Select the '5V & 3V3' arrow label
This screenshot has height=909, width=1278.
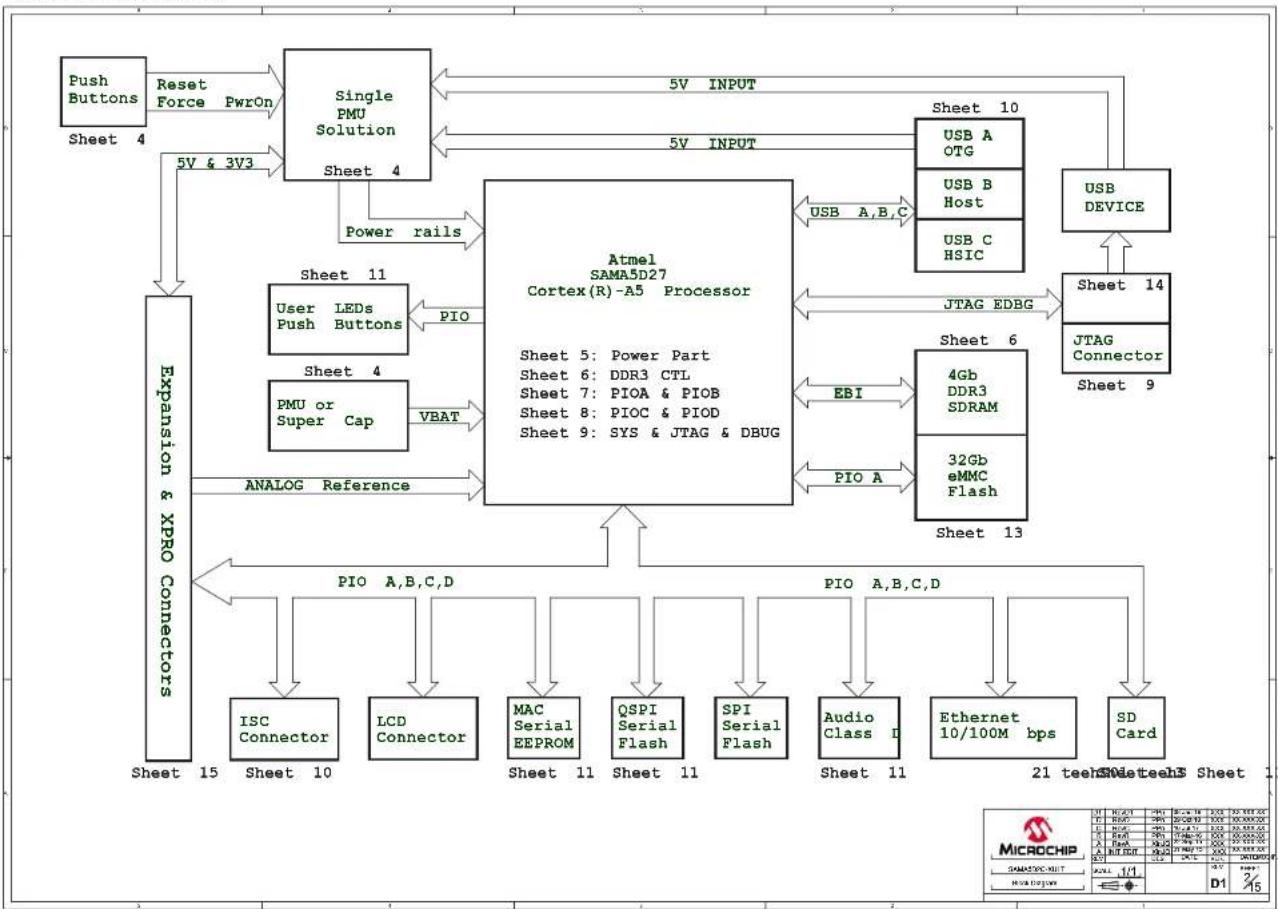pyautogui.click(x=216, y=161)
